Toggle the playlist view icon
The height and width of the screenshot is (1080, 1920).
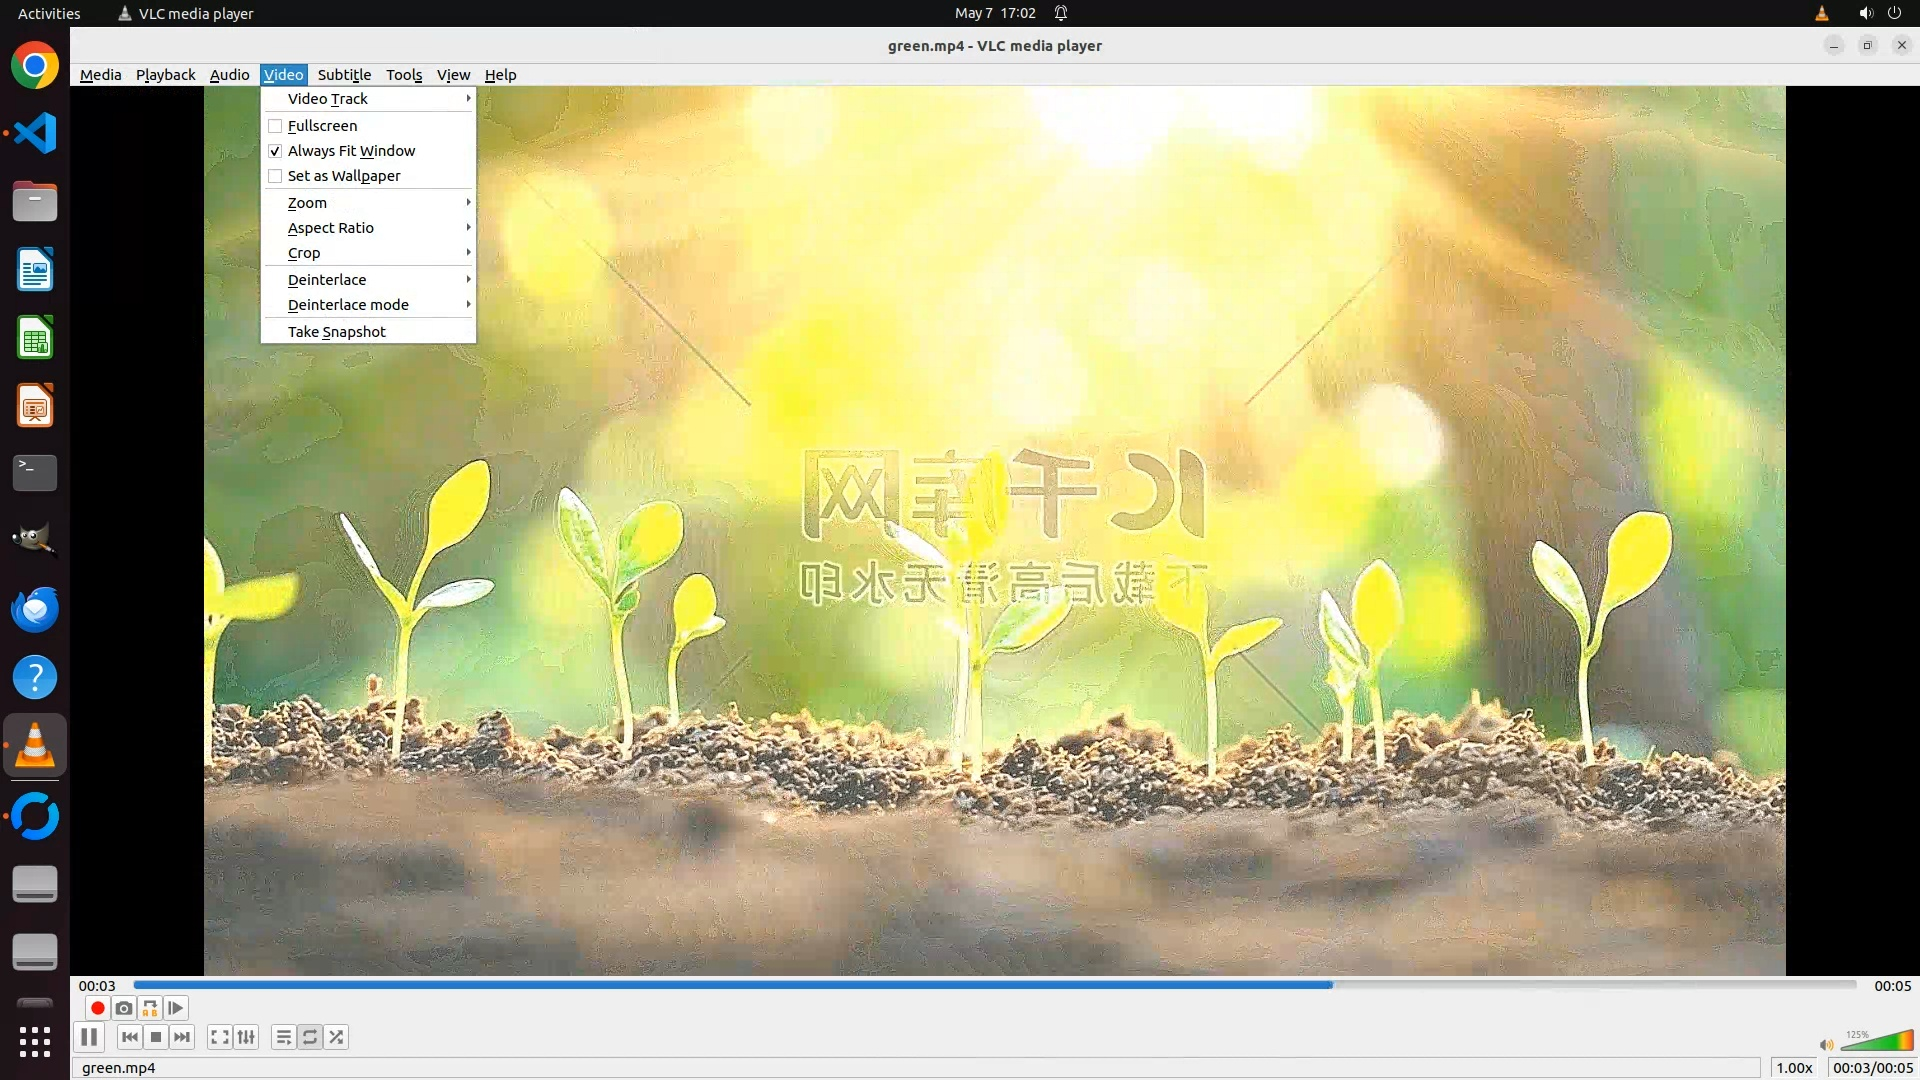283,1037
